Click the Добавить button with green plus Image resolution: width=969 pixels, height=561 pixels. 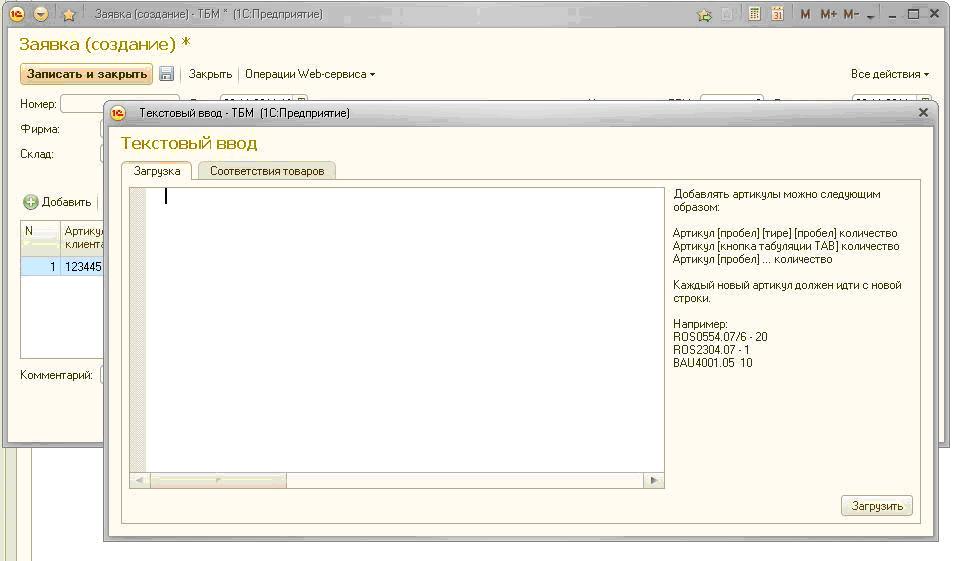(x=57, y=202)
